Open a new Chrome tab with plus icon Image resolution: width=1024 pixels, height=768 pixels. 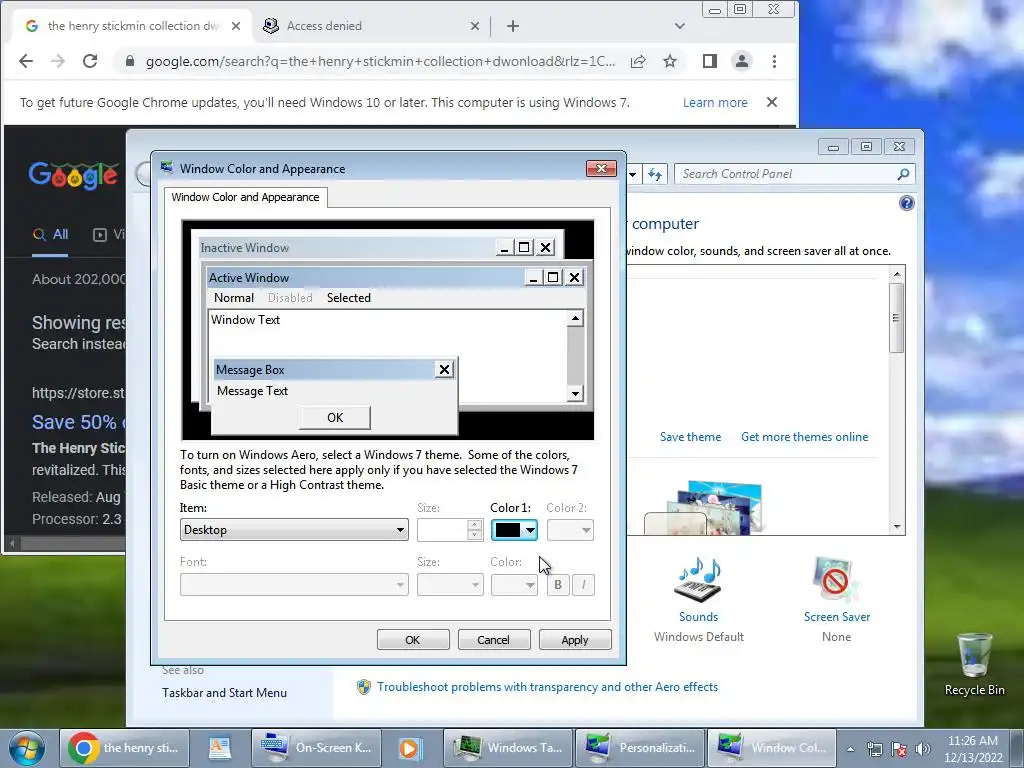coord(513,26)
